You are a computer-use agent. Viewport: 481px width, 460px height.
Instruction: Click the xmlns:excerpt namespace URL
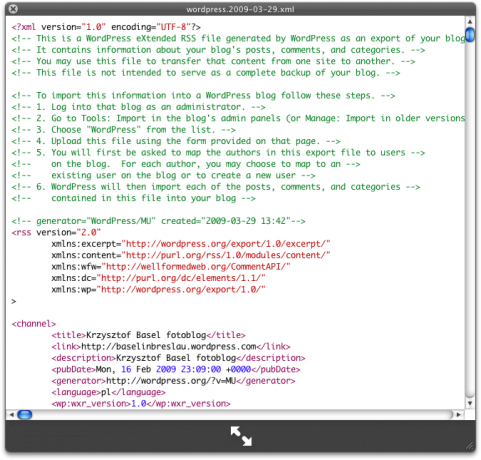coord(226,244)
